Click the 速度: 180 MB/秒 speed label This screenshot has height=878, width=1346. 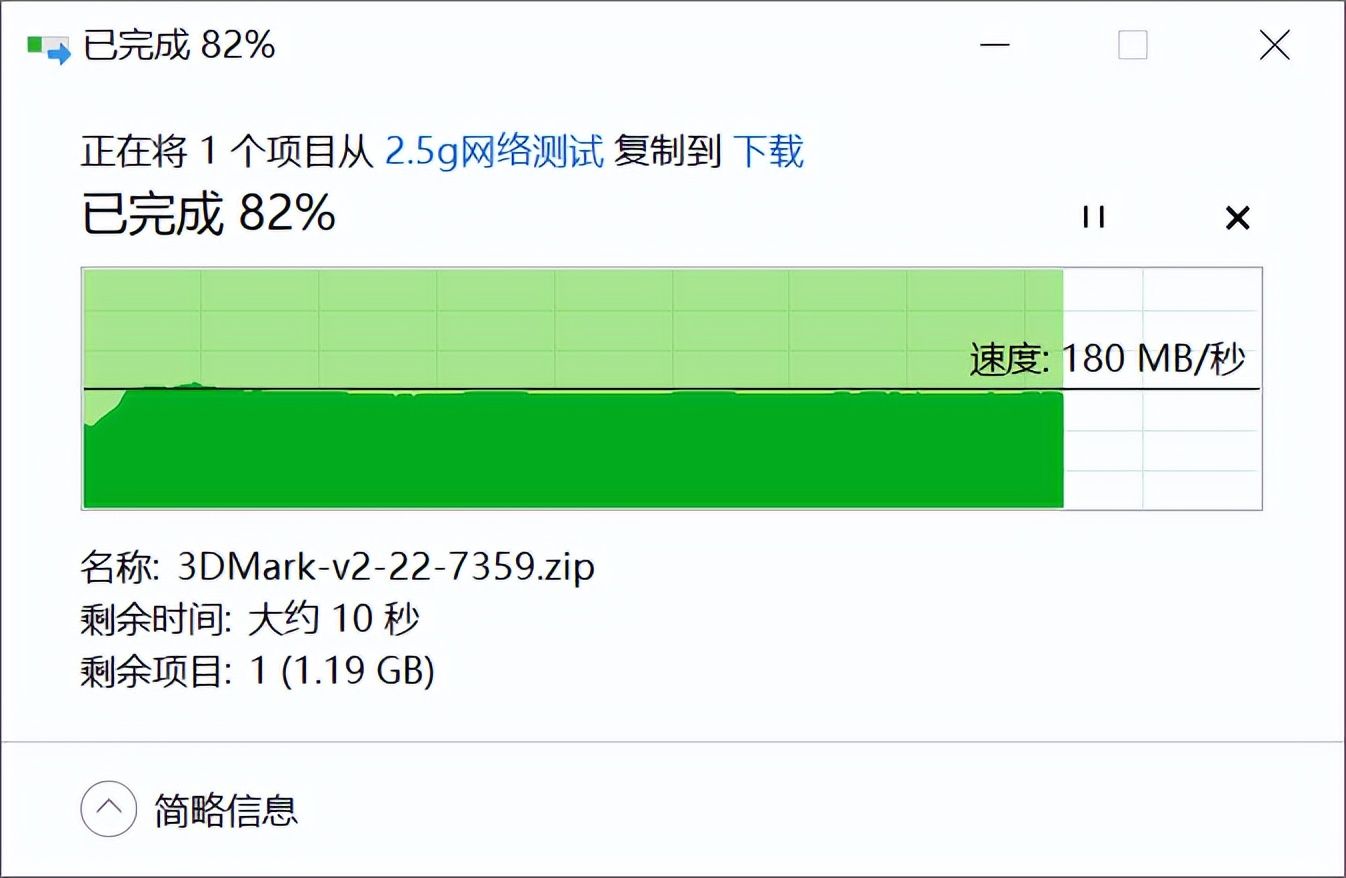coord(1107,358)
